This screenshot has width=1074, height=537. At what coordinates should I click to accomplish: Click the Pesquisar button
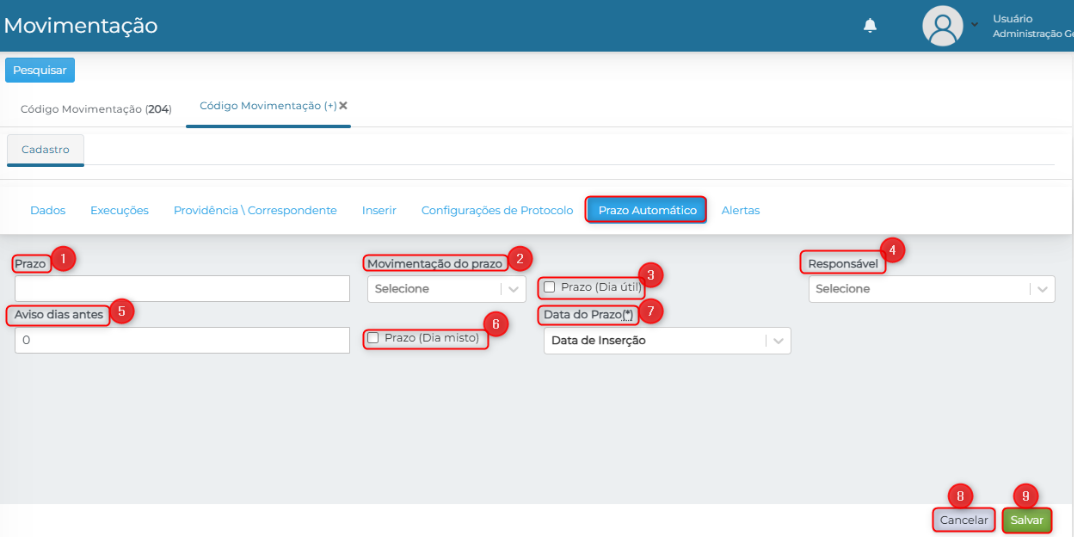[x=40, y=70]
